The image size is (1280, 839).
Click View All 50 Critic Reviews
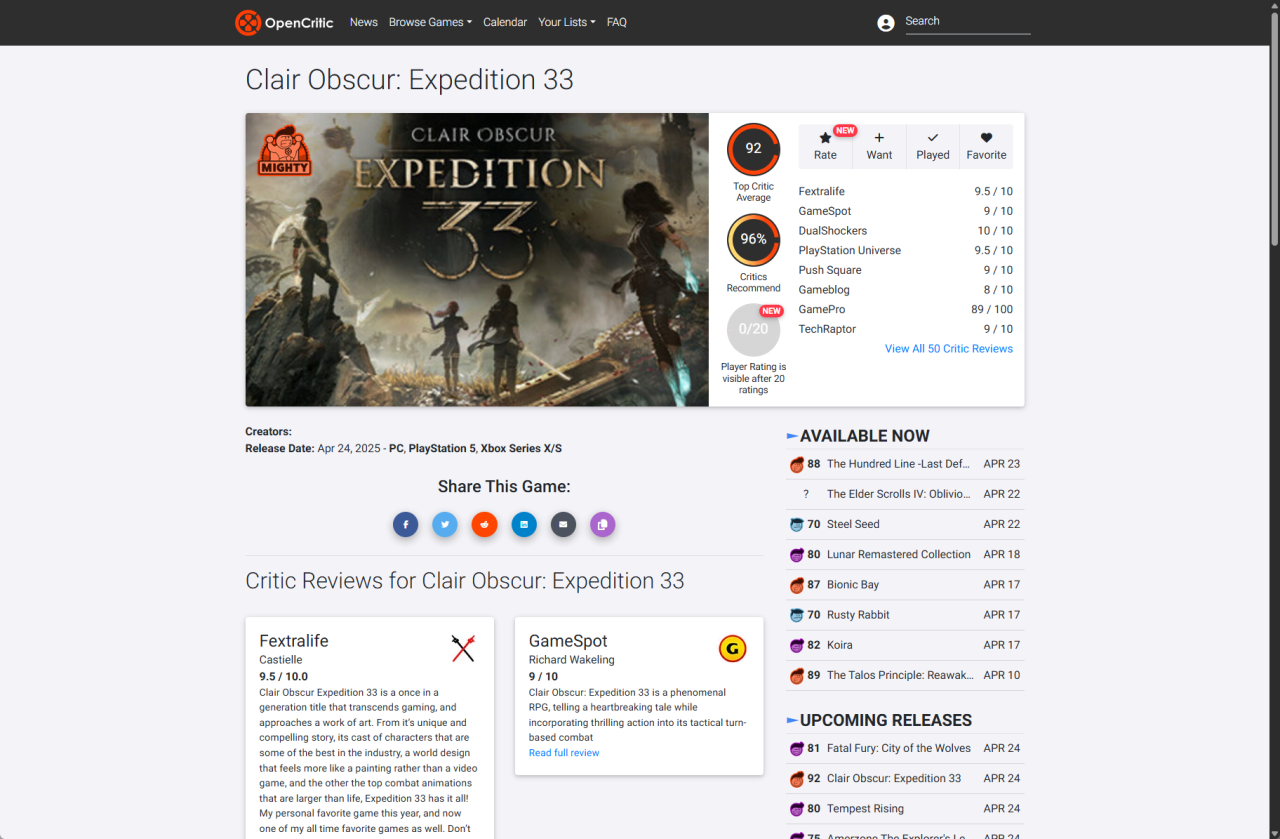(x=949, y=349)
